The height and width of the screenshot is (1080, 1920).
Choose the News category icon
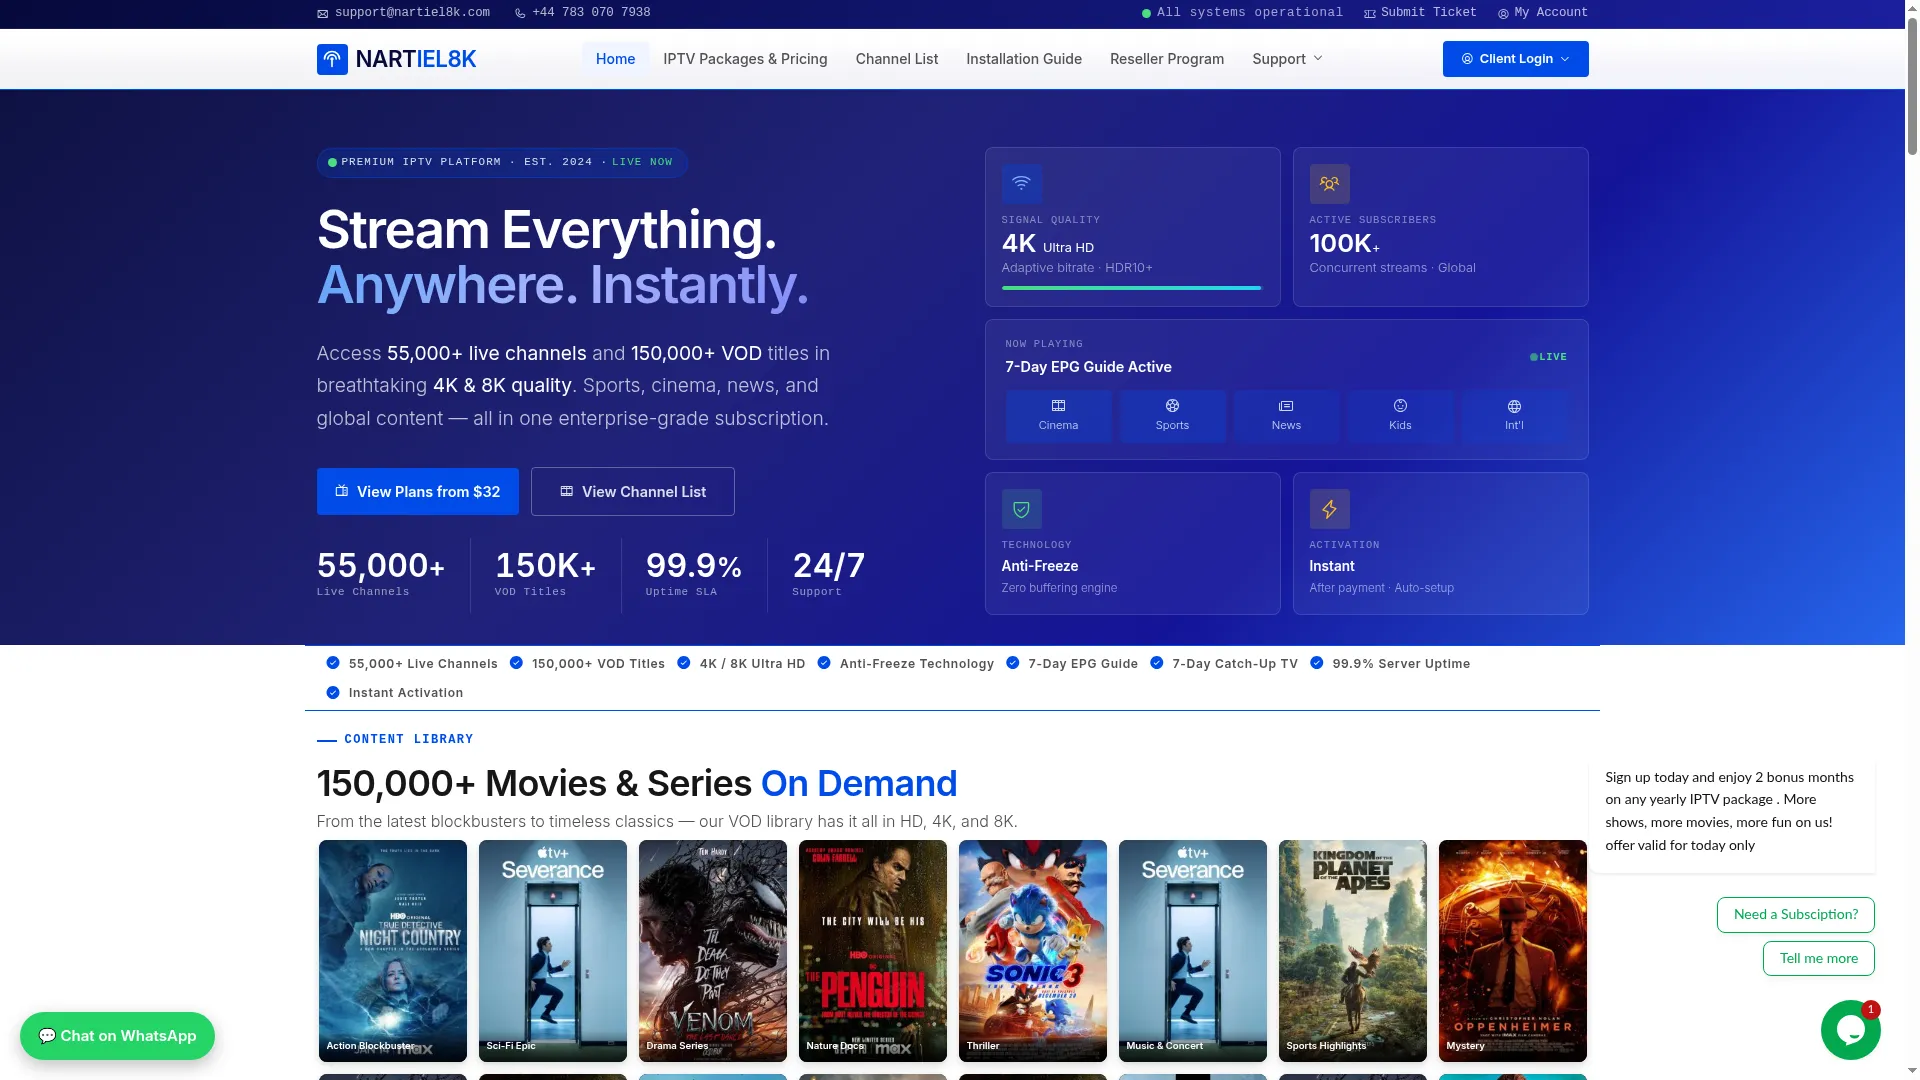pos(1286,406)
